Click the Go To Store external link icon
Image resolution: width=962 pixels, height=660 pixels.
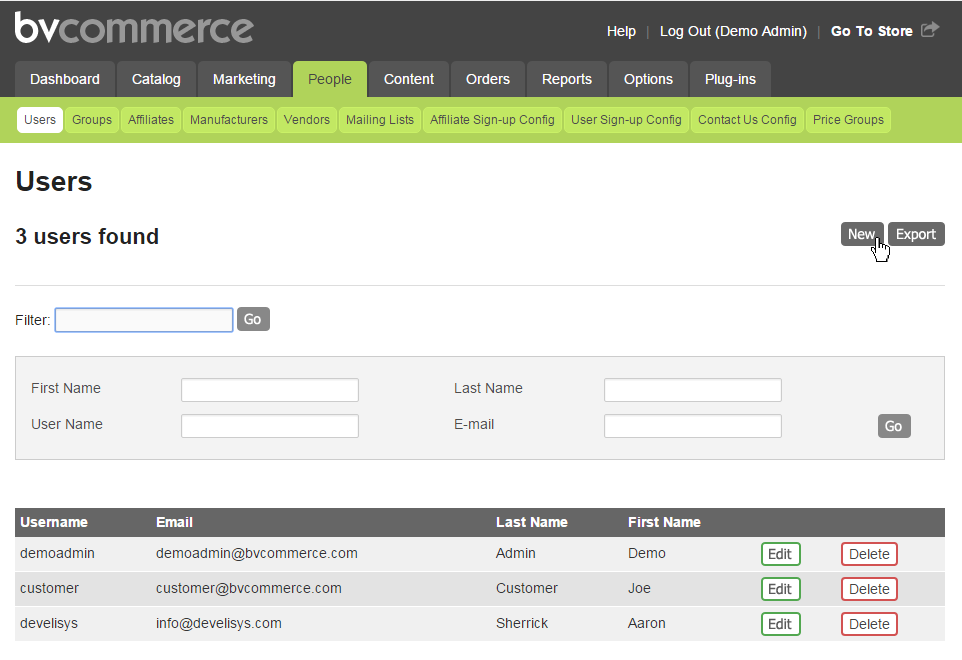coord(936,30)
